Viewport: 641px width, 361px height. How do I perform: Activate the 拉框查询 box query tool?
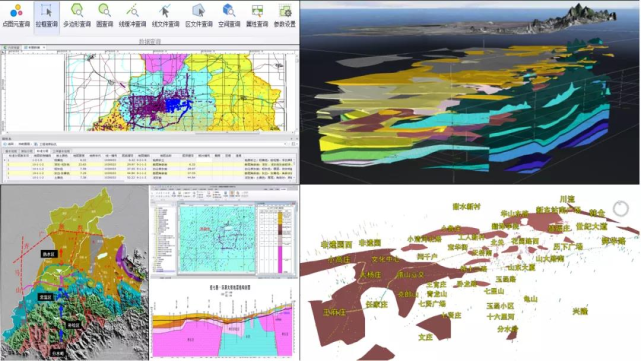pyautogui.click(x=47, y=16)
